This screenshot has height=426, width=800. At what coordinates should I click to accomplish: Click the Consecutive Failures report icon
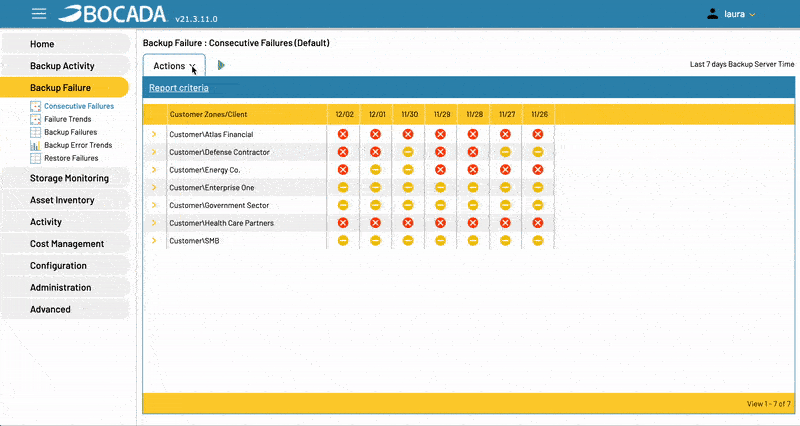[x=35, y=106]
